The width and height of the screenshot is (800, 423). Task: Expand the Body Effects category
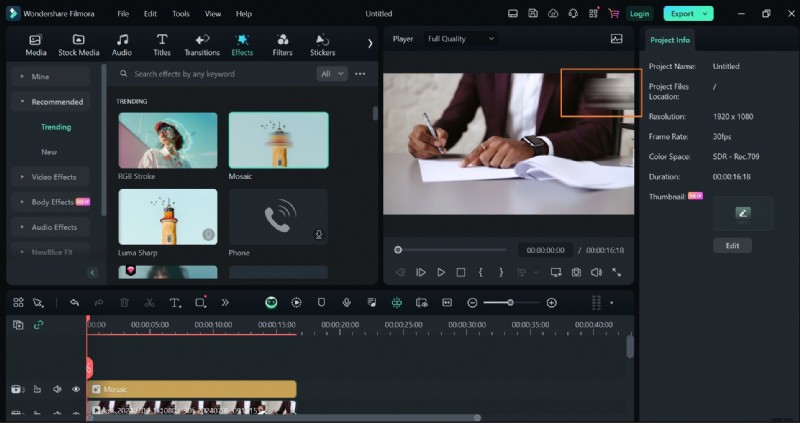click(x=50, y=202)
